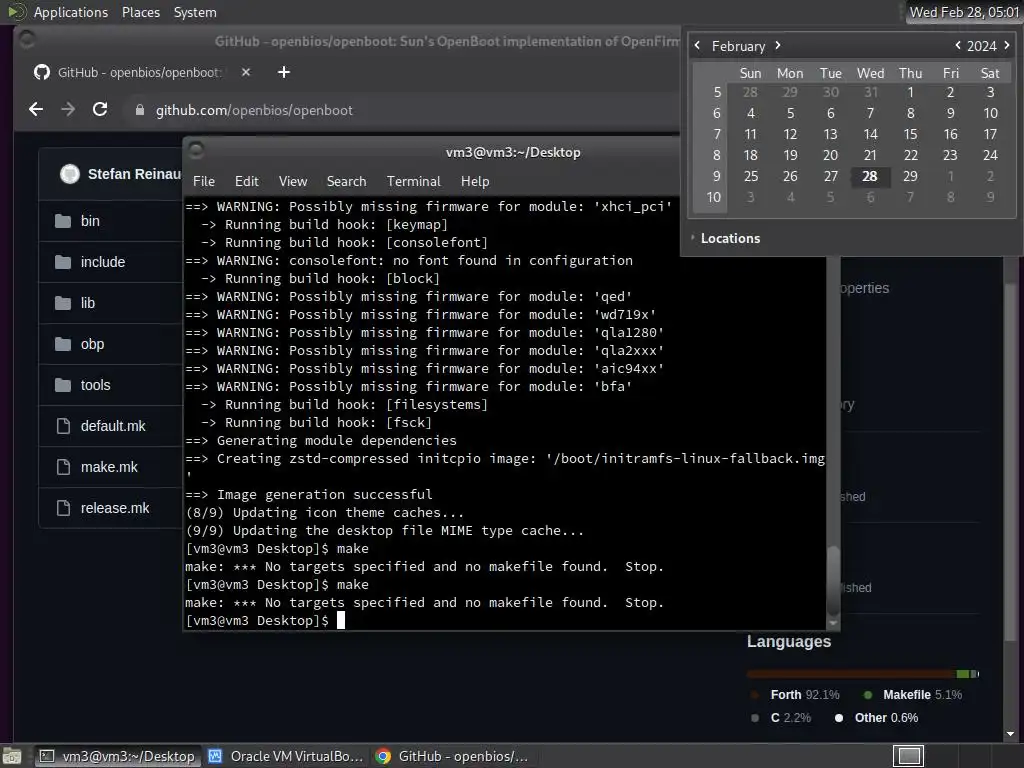The height and width of the screenshot is (768, 1024).
Task: Click the padlock site info icon
Action: (139, 110)
